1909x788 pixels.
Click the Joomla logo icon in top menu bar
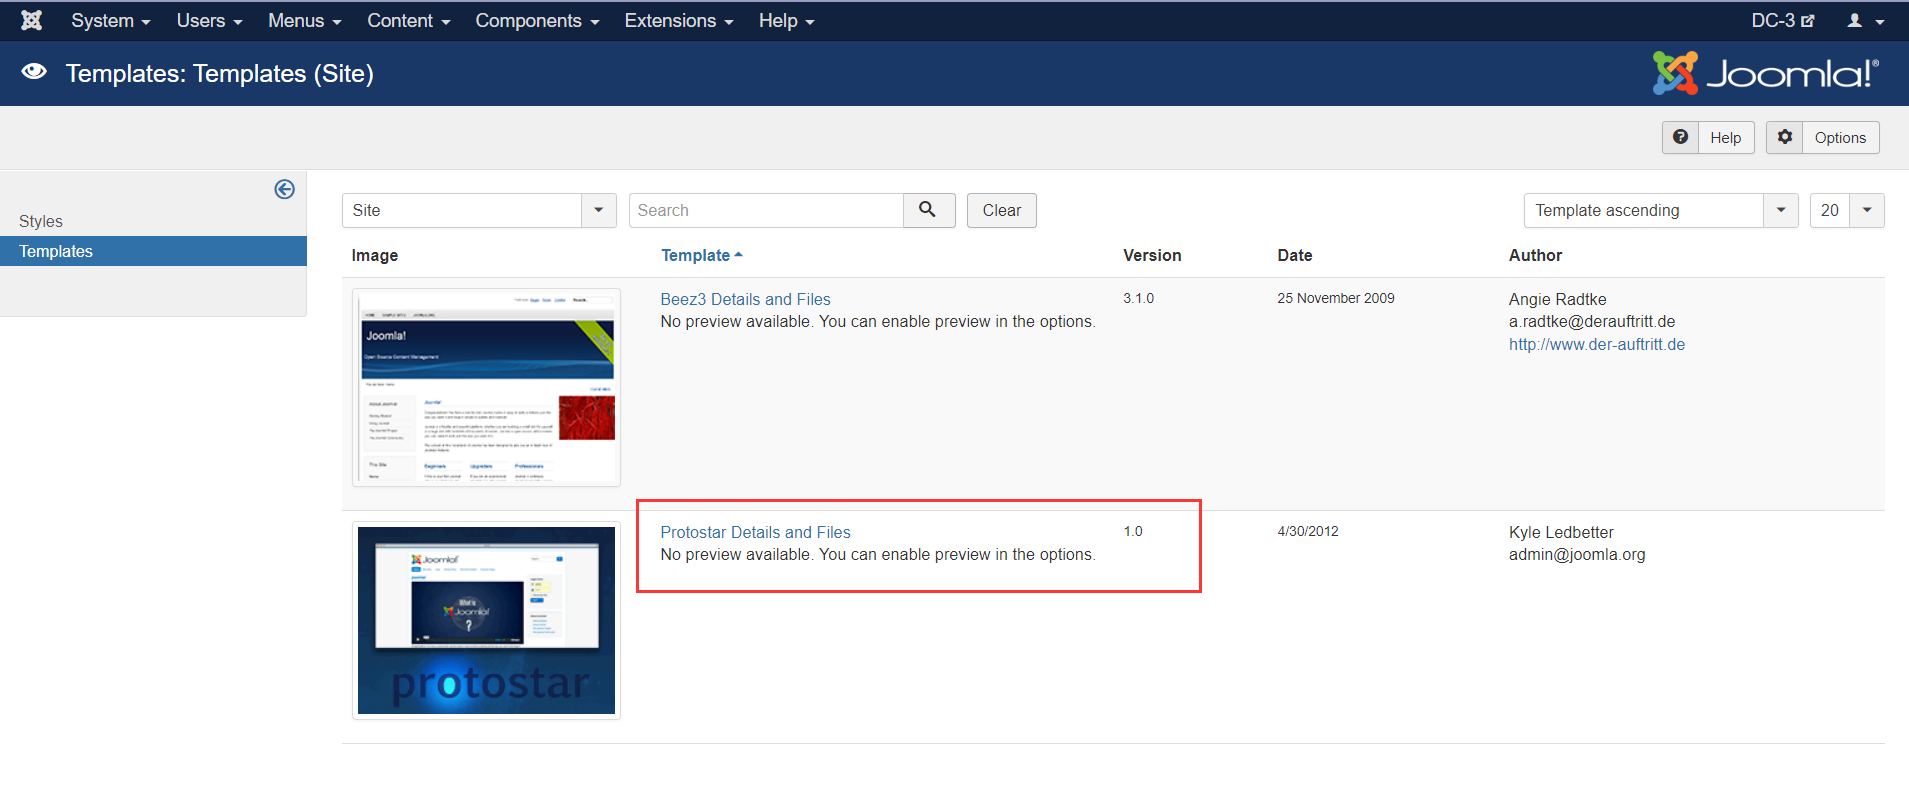(32, 20)
